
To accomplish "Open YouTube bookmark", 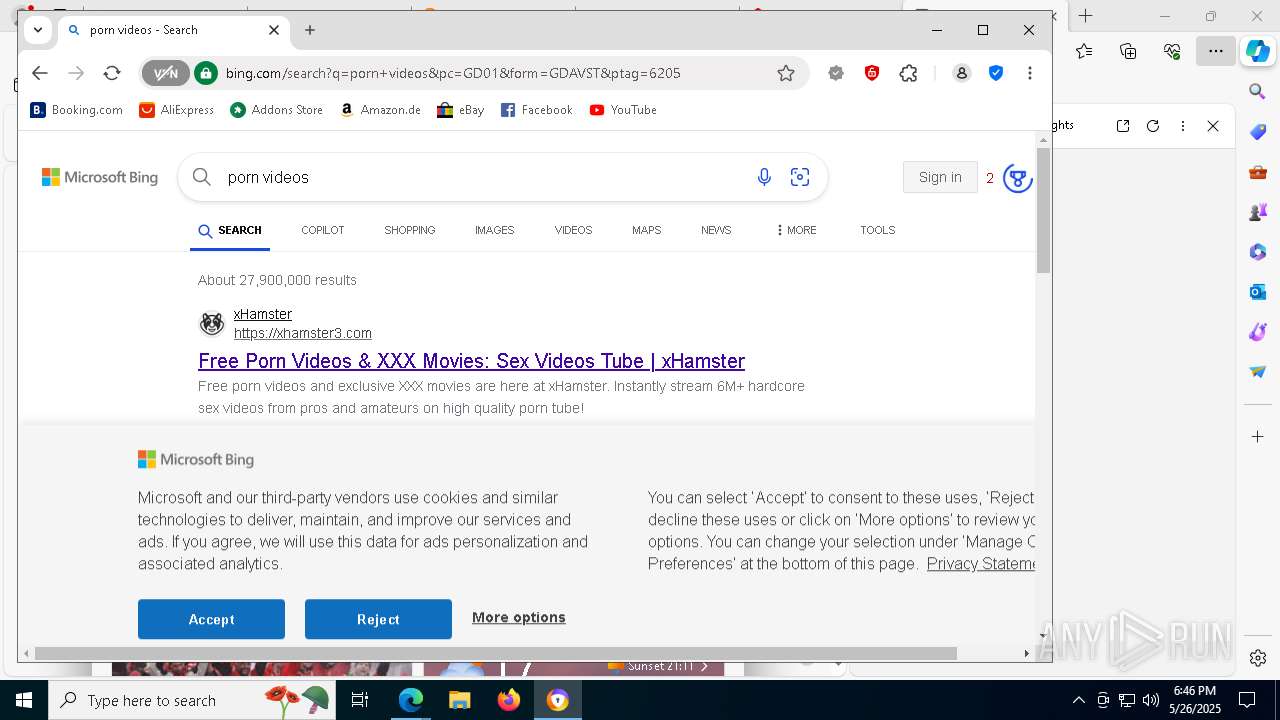I will tap(623, 110).
